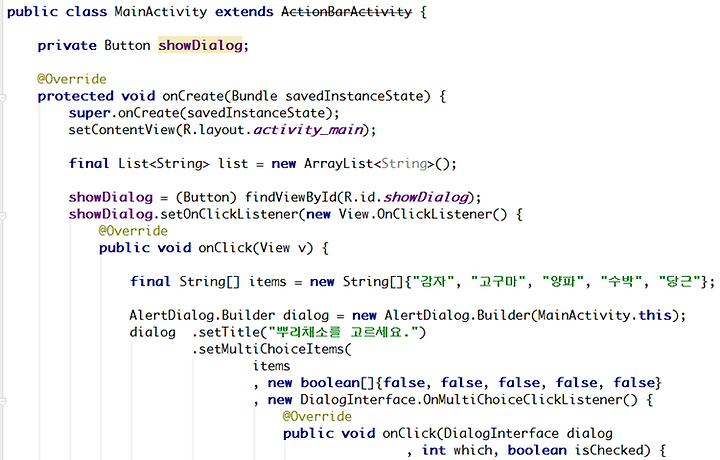Click onClick(View v) method name
This screenshot has width=720, height=460.
click(x=225, y=248)
